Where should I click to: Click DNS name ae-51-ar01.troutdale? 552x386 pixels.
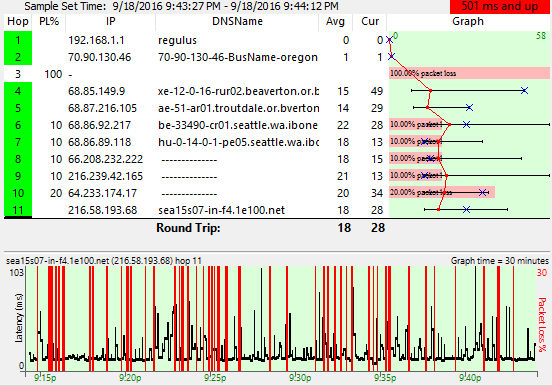point(239,108)
